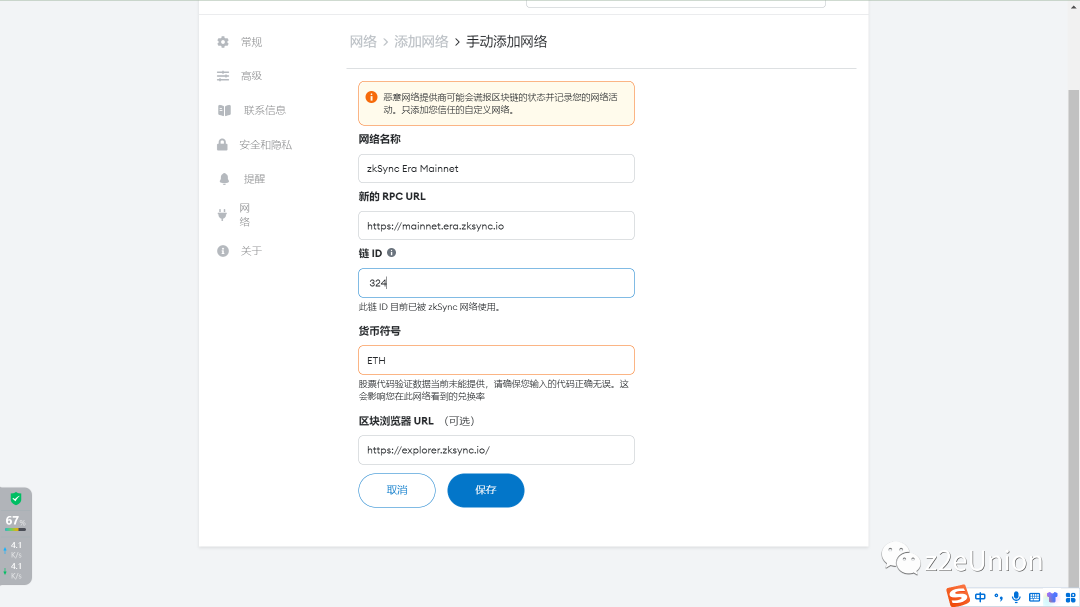Open the 常规 settings gear icon
Image resolution: width=1080 pixels, height=607 pixels.
(x=222, y=42)
